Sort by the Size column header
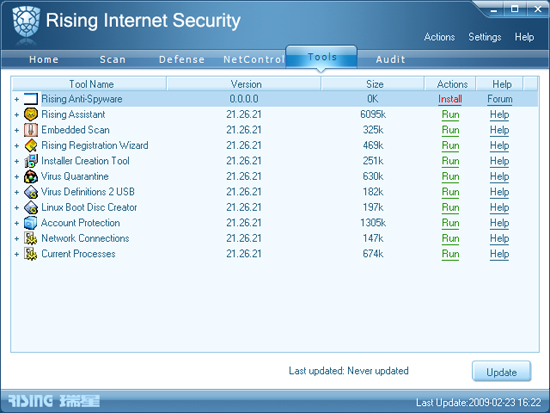550x413 pixels. [373, 84]
